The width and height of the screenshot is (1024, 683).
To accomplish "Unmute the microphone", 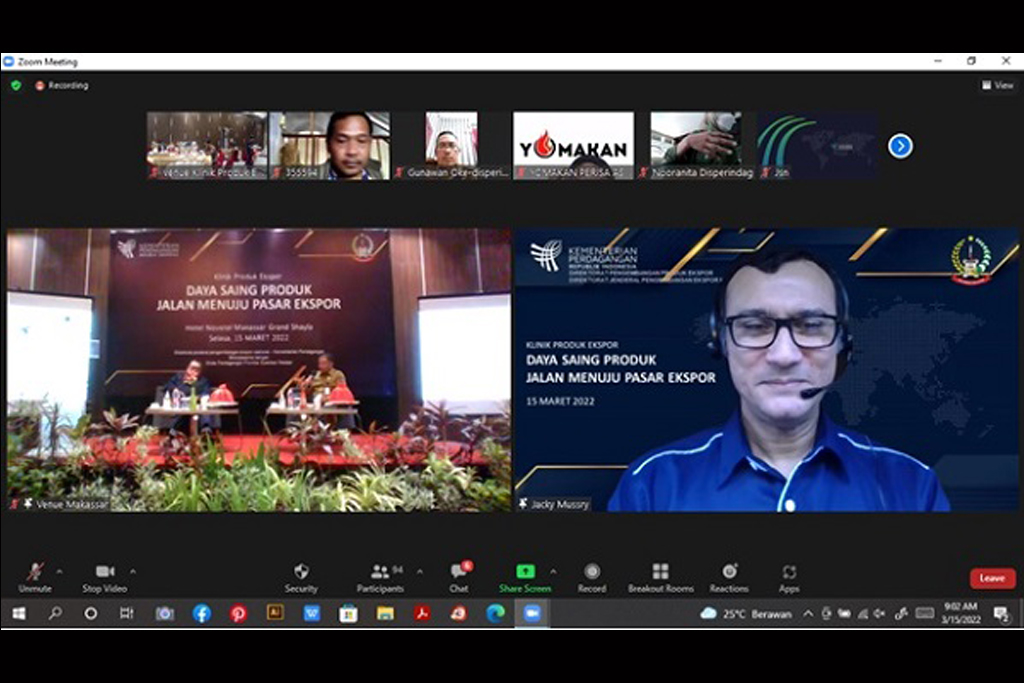I will click(35, 572).
